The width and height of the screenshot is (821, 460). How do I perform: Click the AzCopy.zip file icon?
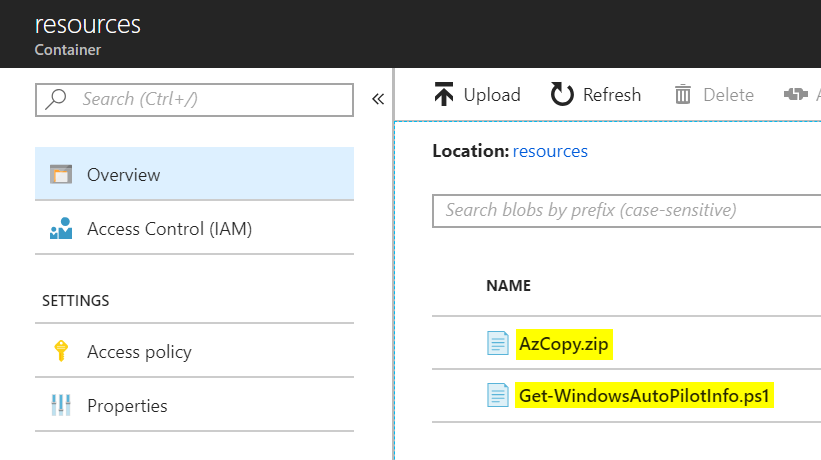coord(497,344)
